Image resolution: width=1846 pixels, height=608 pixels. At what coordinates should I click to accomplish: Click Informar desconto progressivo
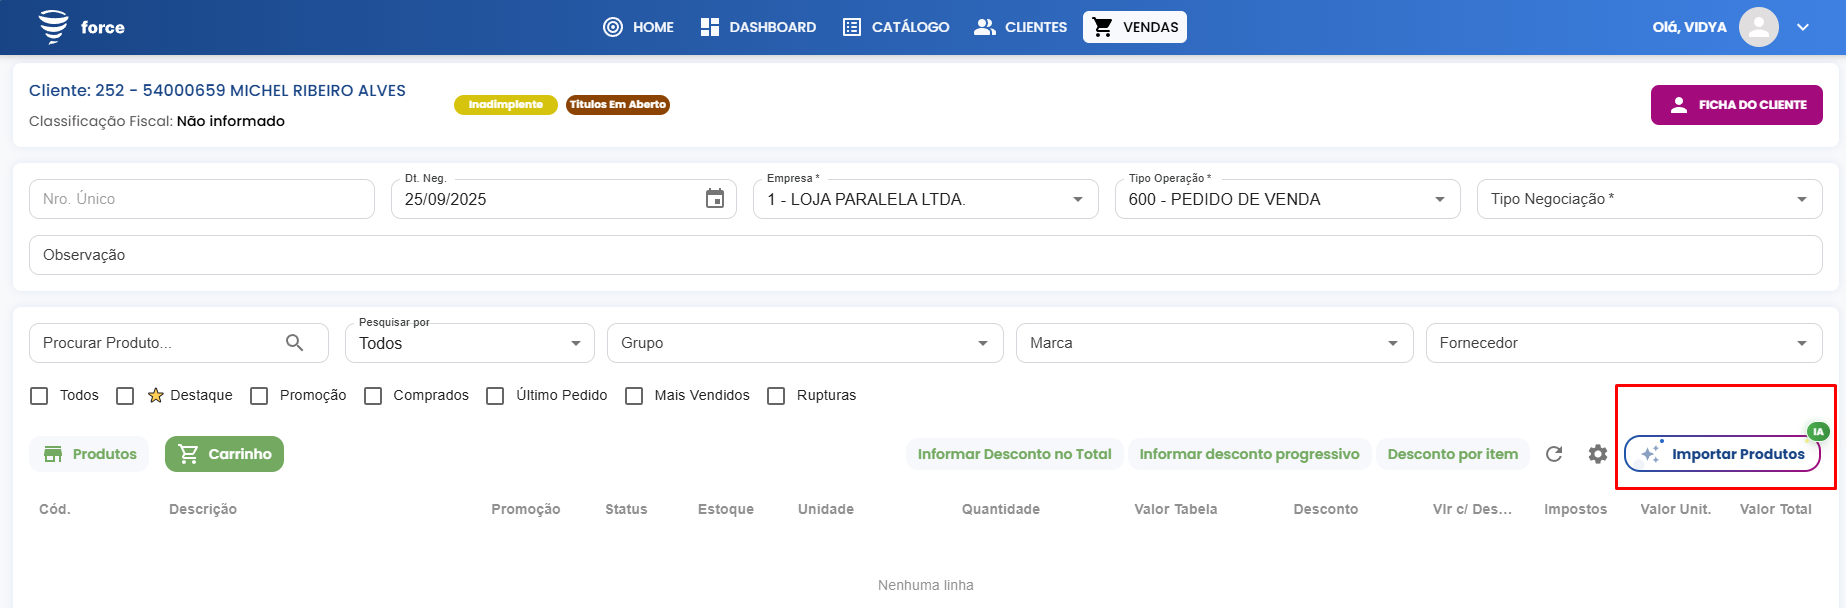pyautogui.click(x=1250, y=454)
